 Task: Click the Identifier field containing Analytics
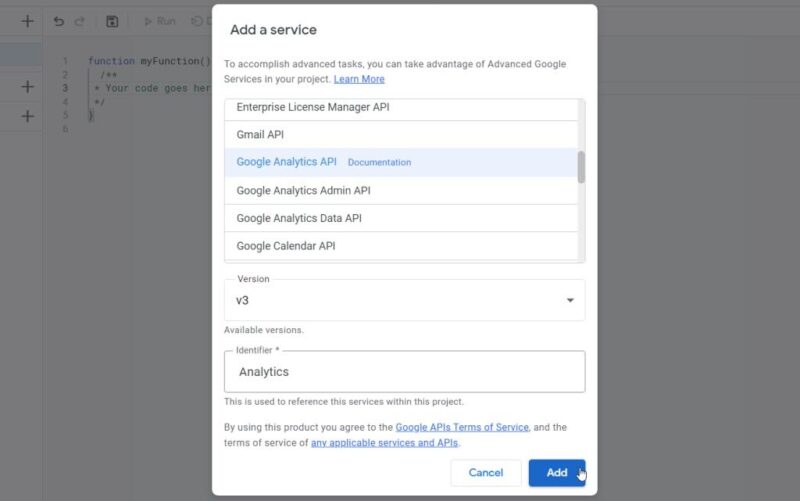pos(404,372)
